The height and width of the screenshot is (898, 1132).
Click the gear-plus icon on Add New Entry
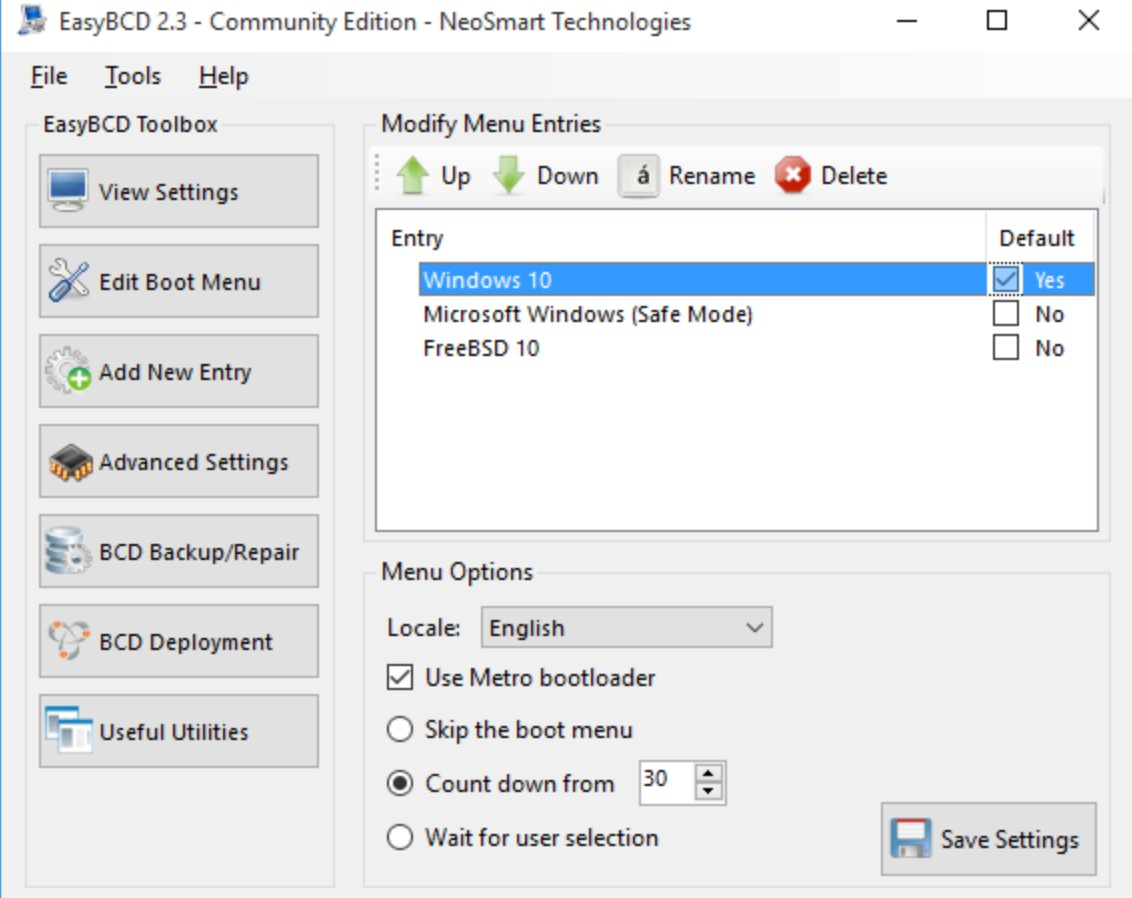pos(69,370)
